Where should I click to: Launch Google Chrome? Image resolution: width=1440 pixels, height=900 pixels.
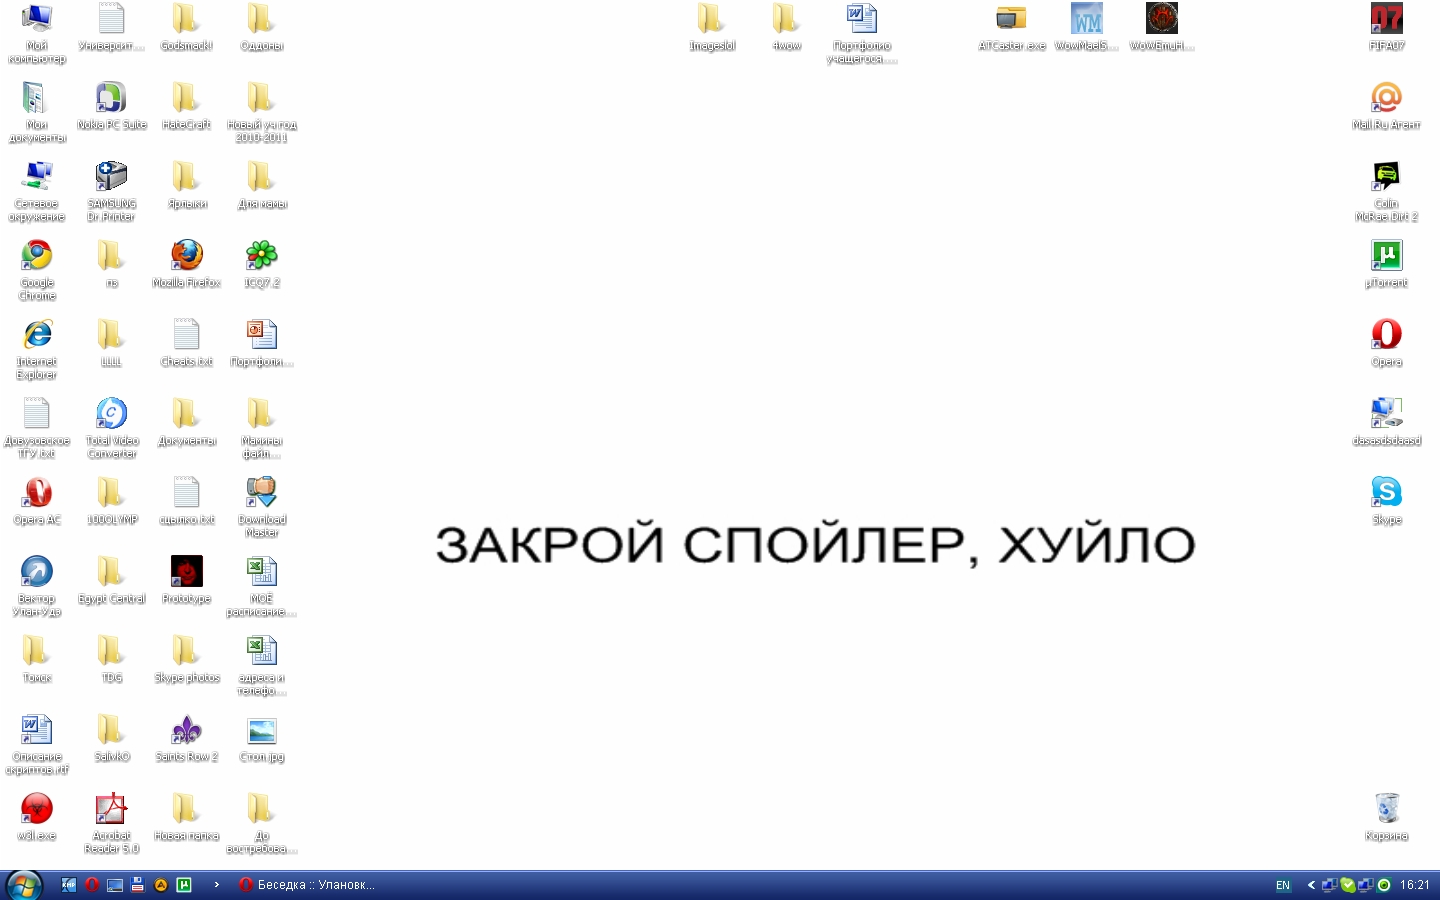tap(36, 254)
